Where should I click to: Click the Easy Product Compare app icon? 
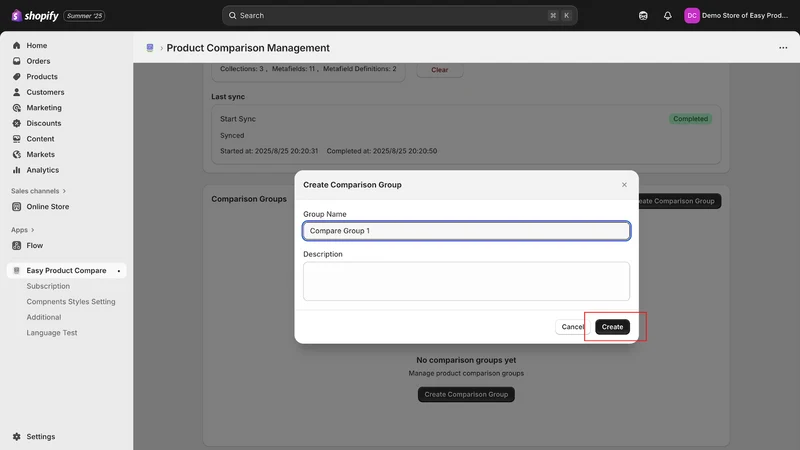17,270
